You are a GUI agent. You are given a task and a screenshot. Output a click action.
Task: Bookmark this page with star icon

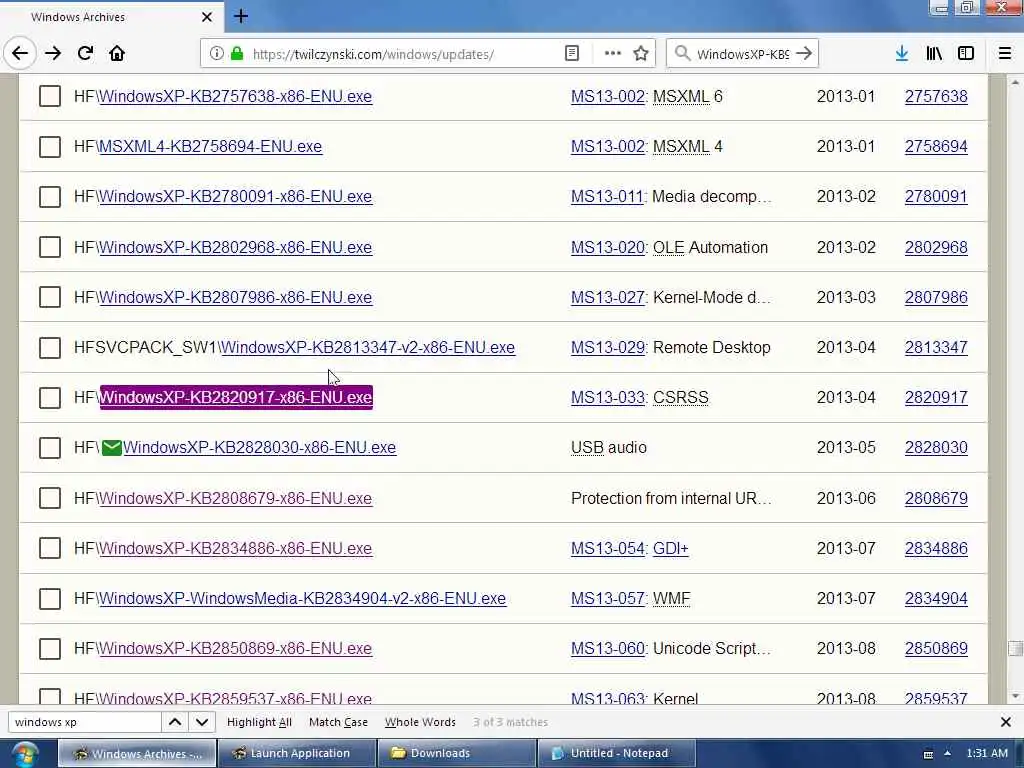click(x=641, y=54)
